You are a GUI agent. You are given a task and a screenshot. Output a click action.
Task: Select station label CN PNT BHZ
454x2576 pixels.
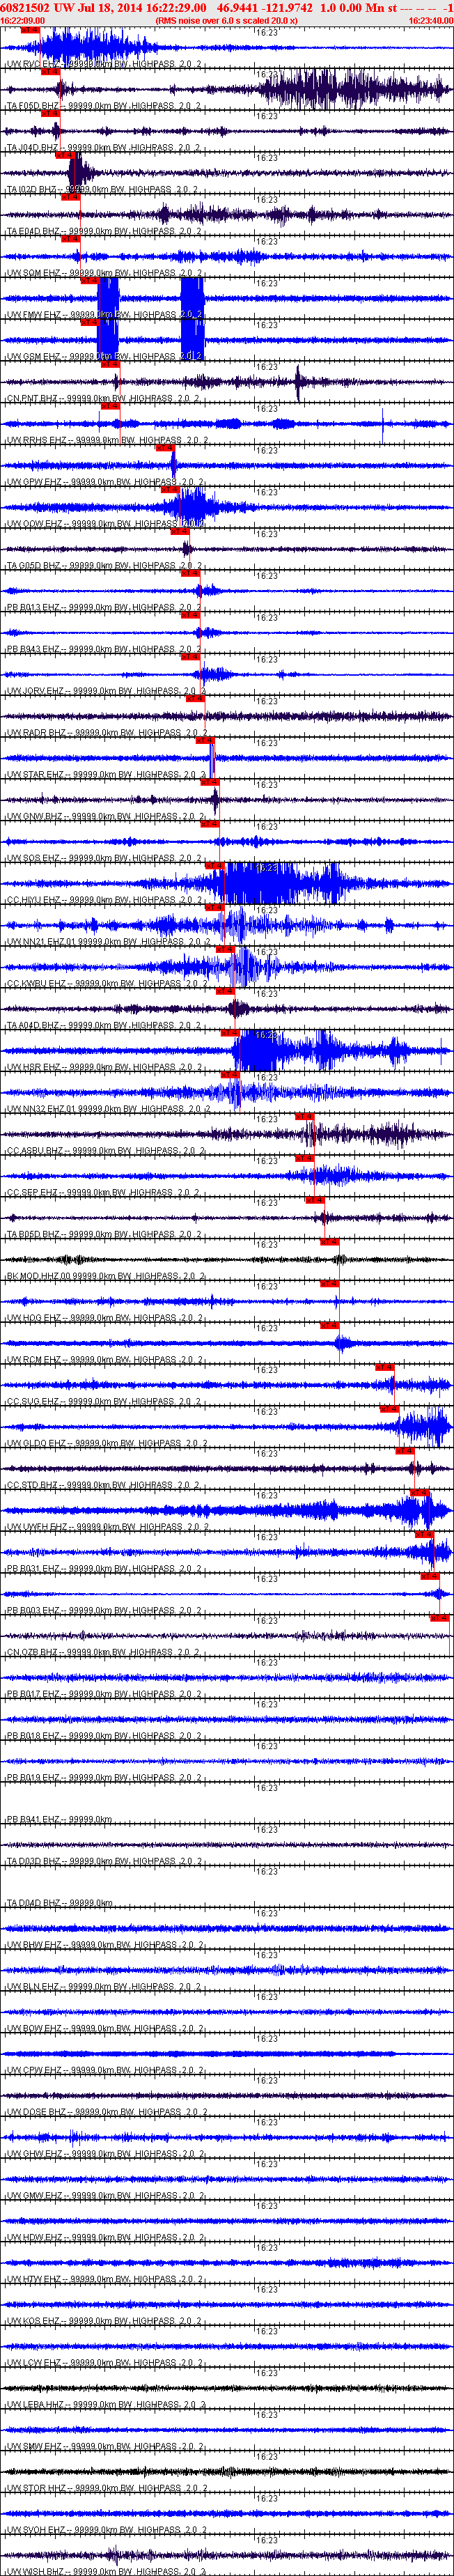pyautogui.click(x=33, y=399)
